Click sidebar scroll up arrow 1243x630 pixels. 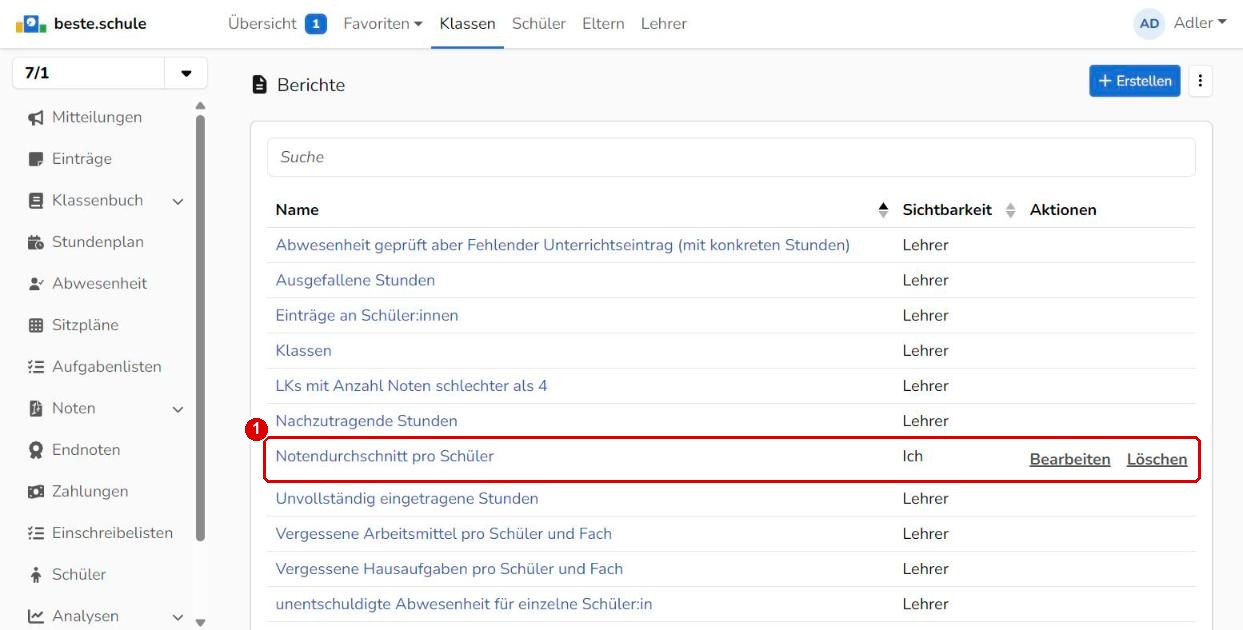coord(200,106)
